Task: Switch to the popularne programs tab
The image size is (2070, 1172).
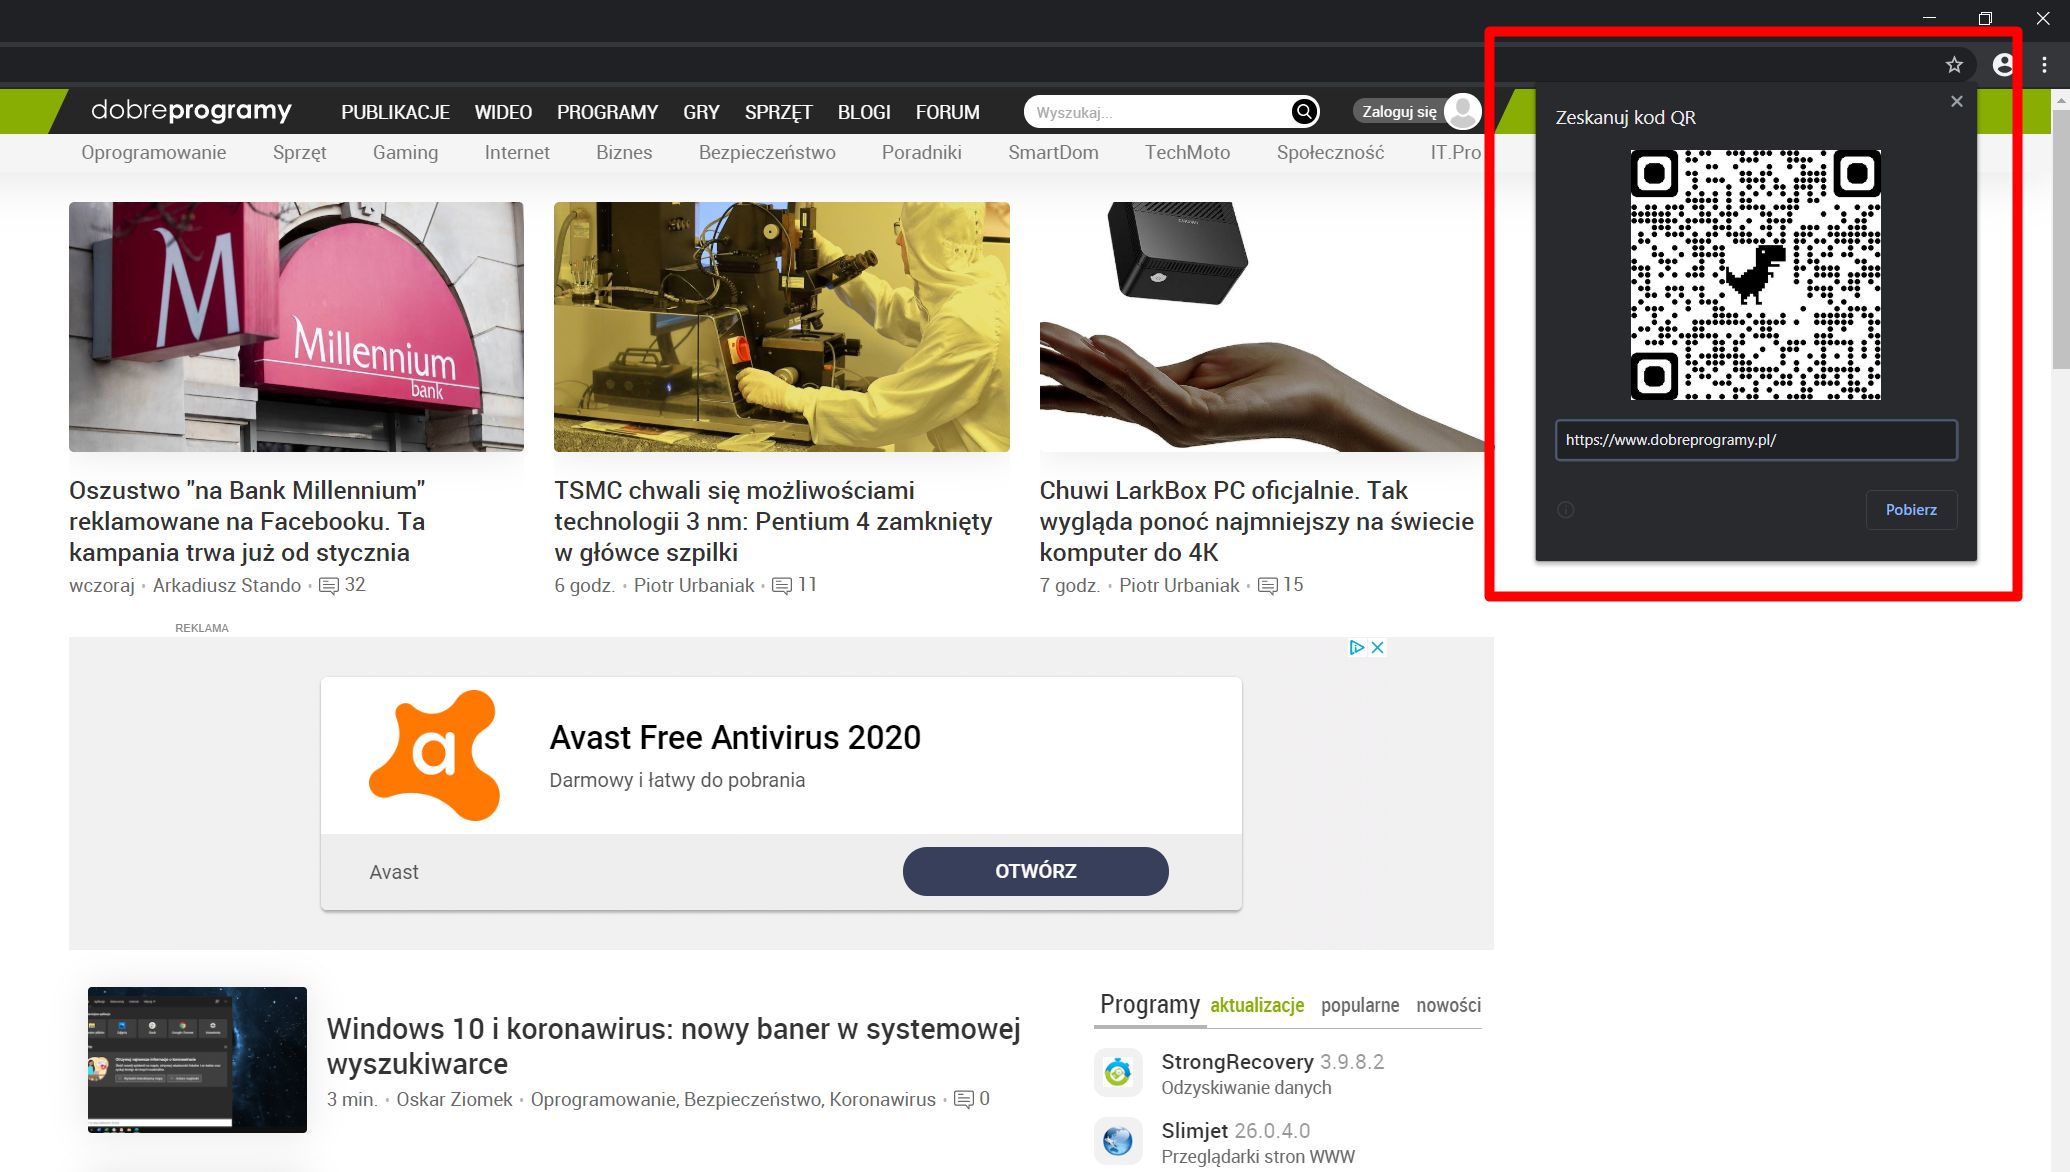Action: click(x=1359, y=1005)
